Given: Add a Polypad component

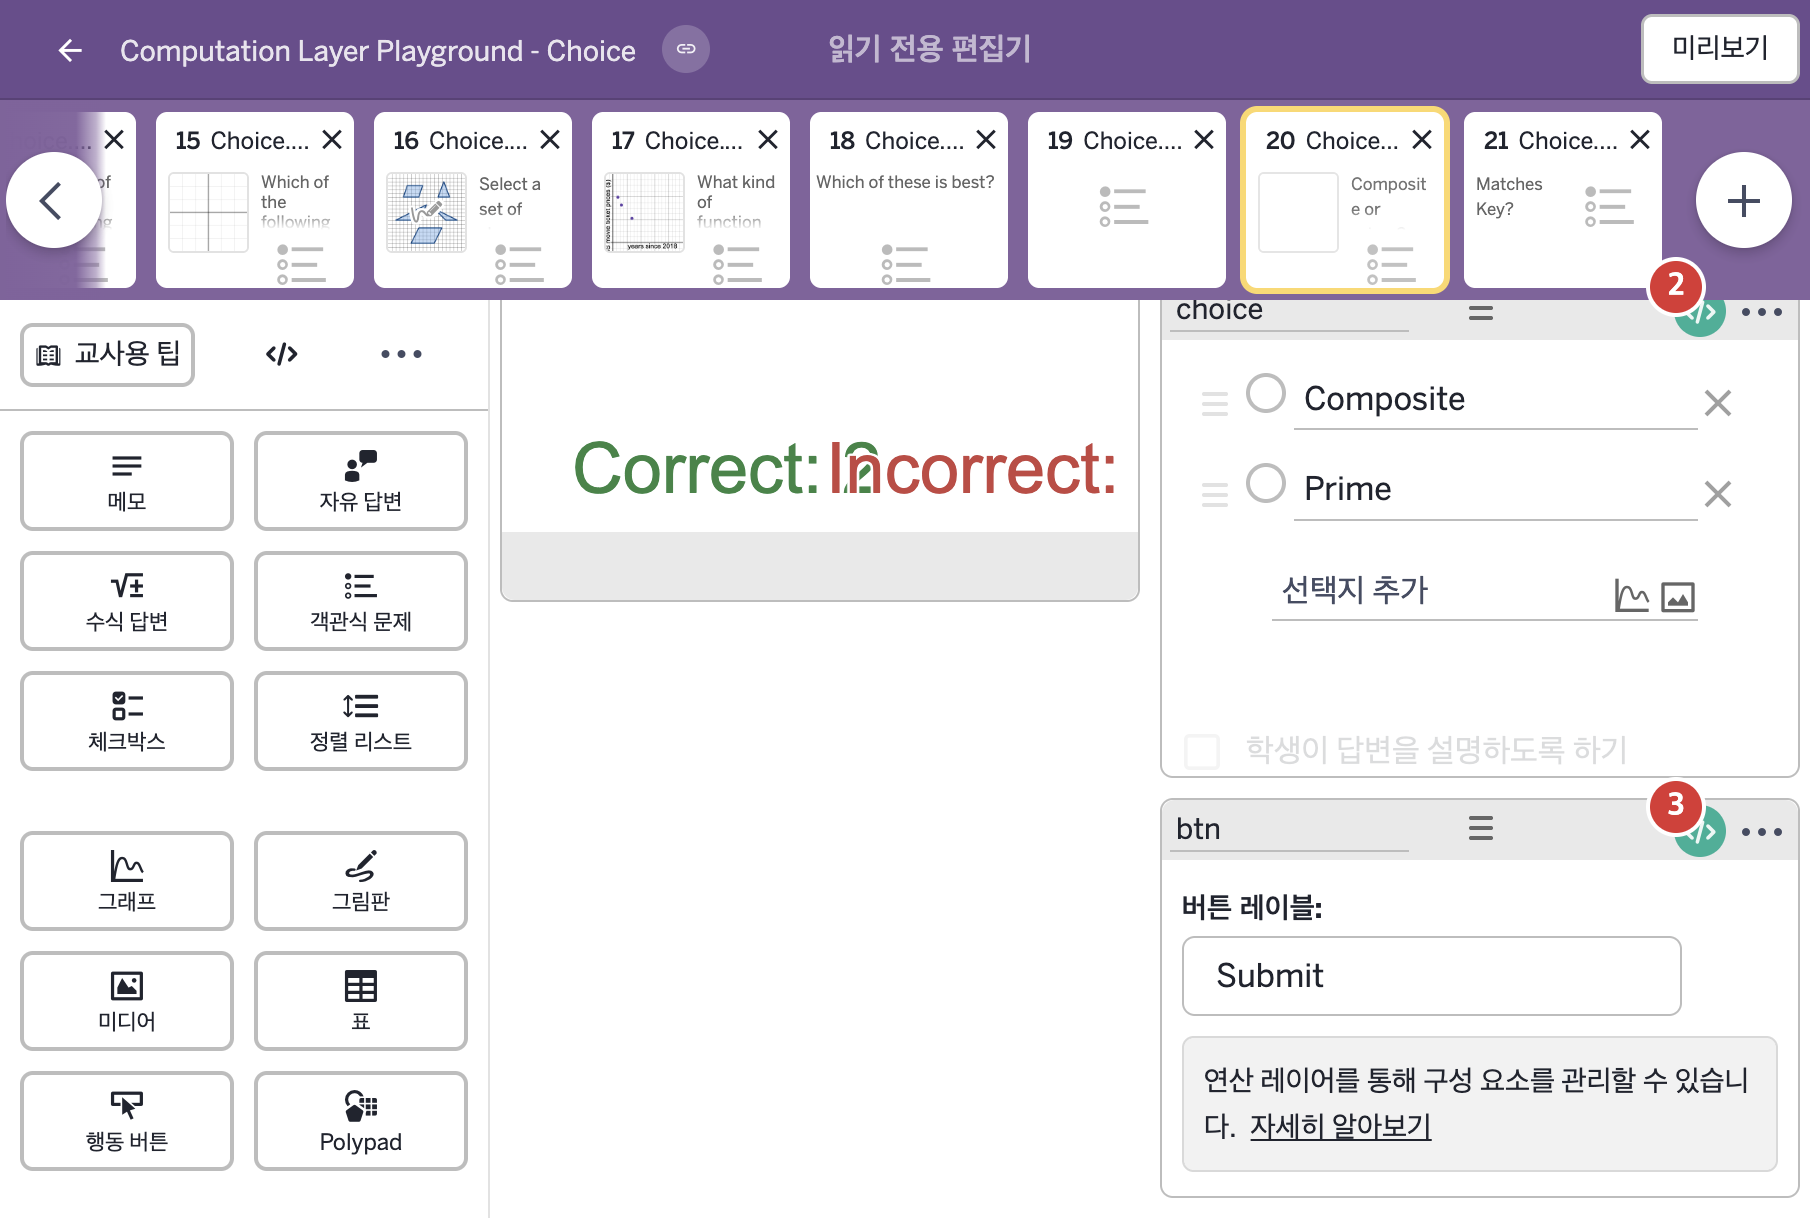Looking at the screenshot, I should coord(361,1121).
